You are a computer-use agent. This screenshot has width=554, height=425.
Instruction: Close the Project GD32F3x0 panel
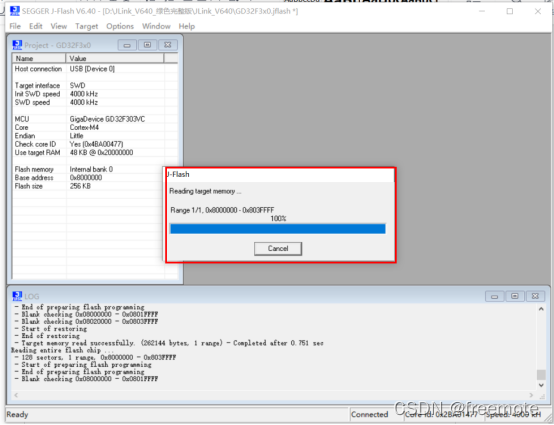[168, 45]
